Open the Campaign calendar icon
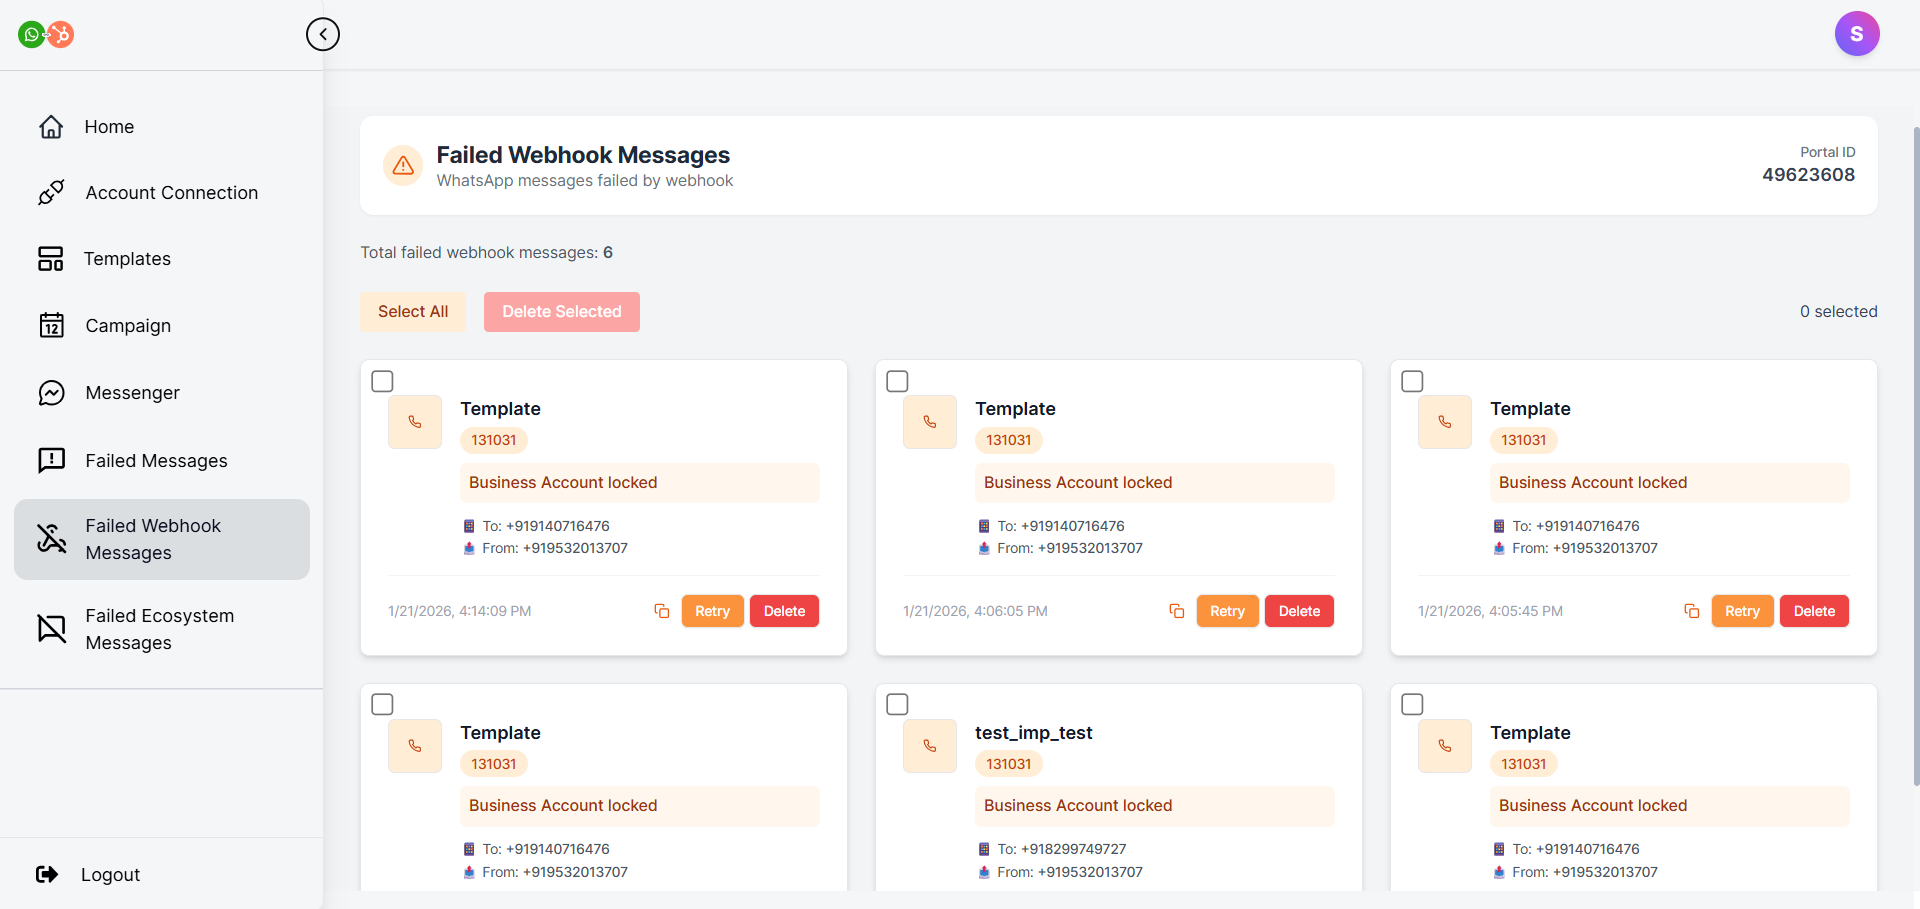 51,326
